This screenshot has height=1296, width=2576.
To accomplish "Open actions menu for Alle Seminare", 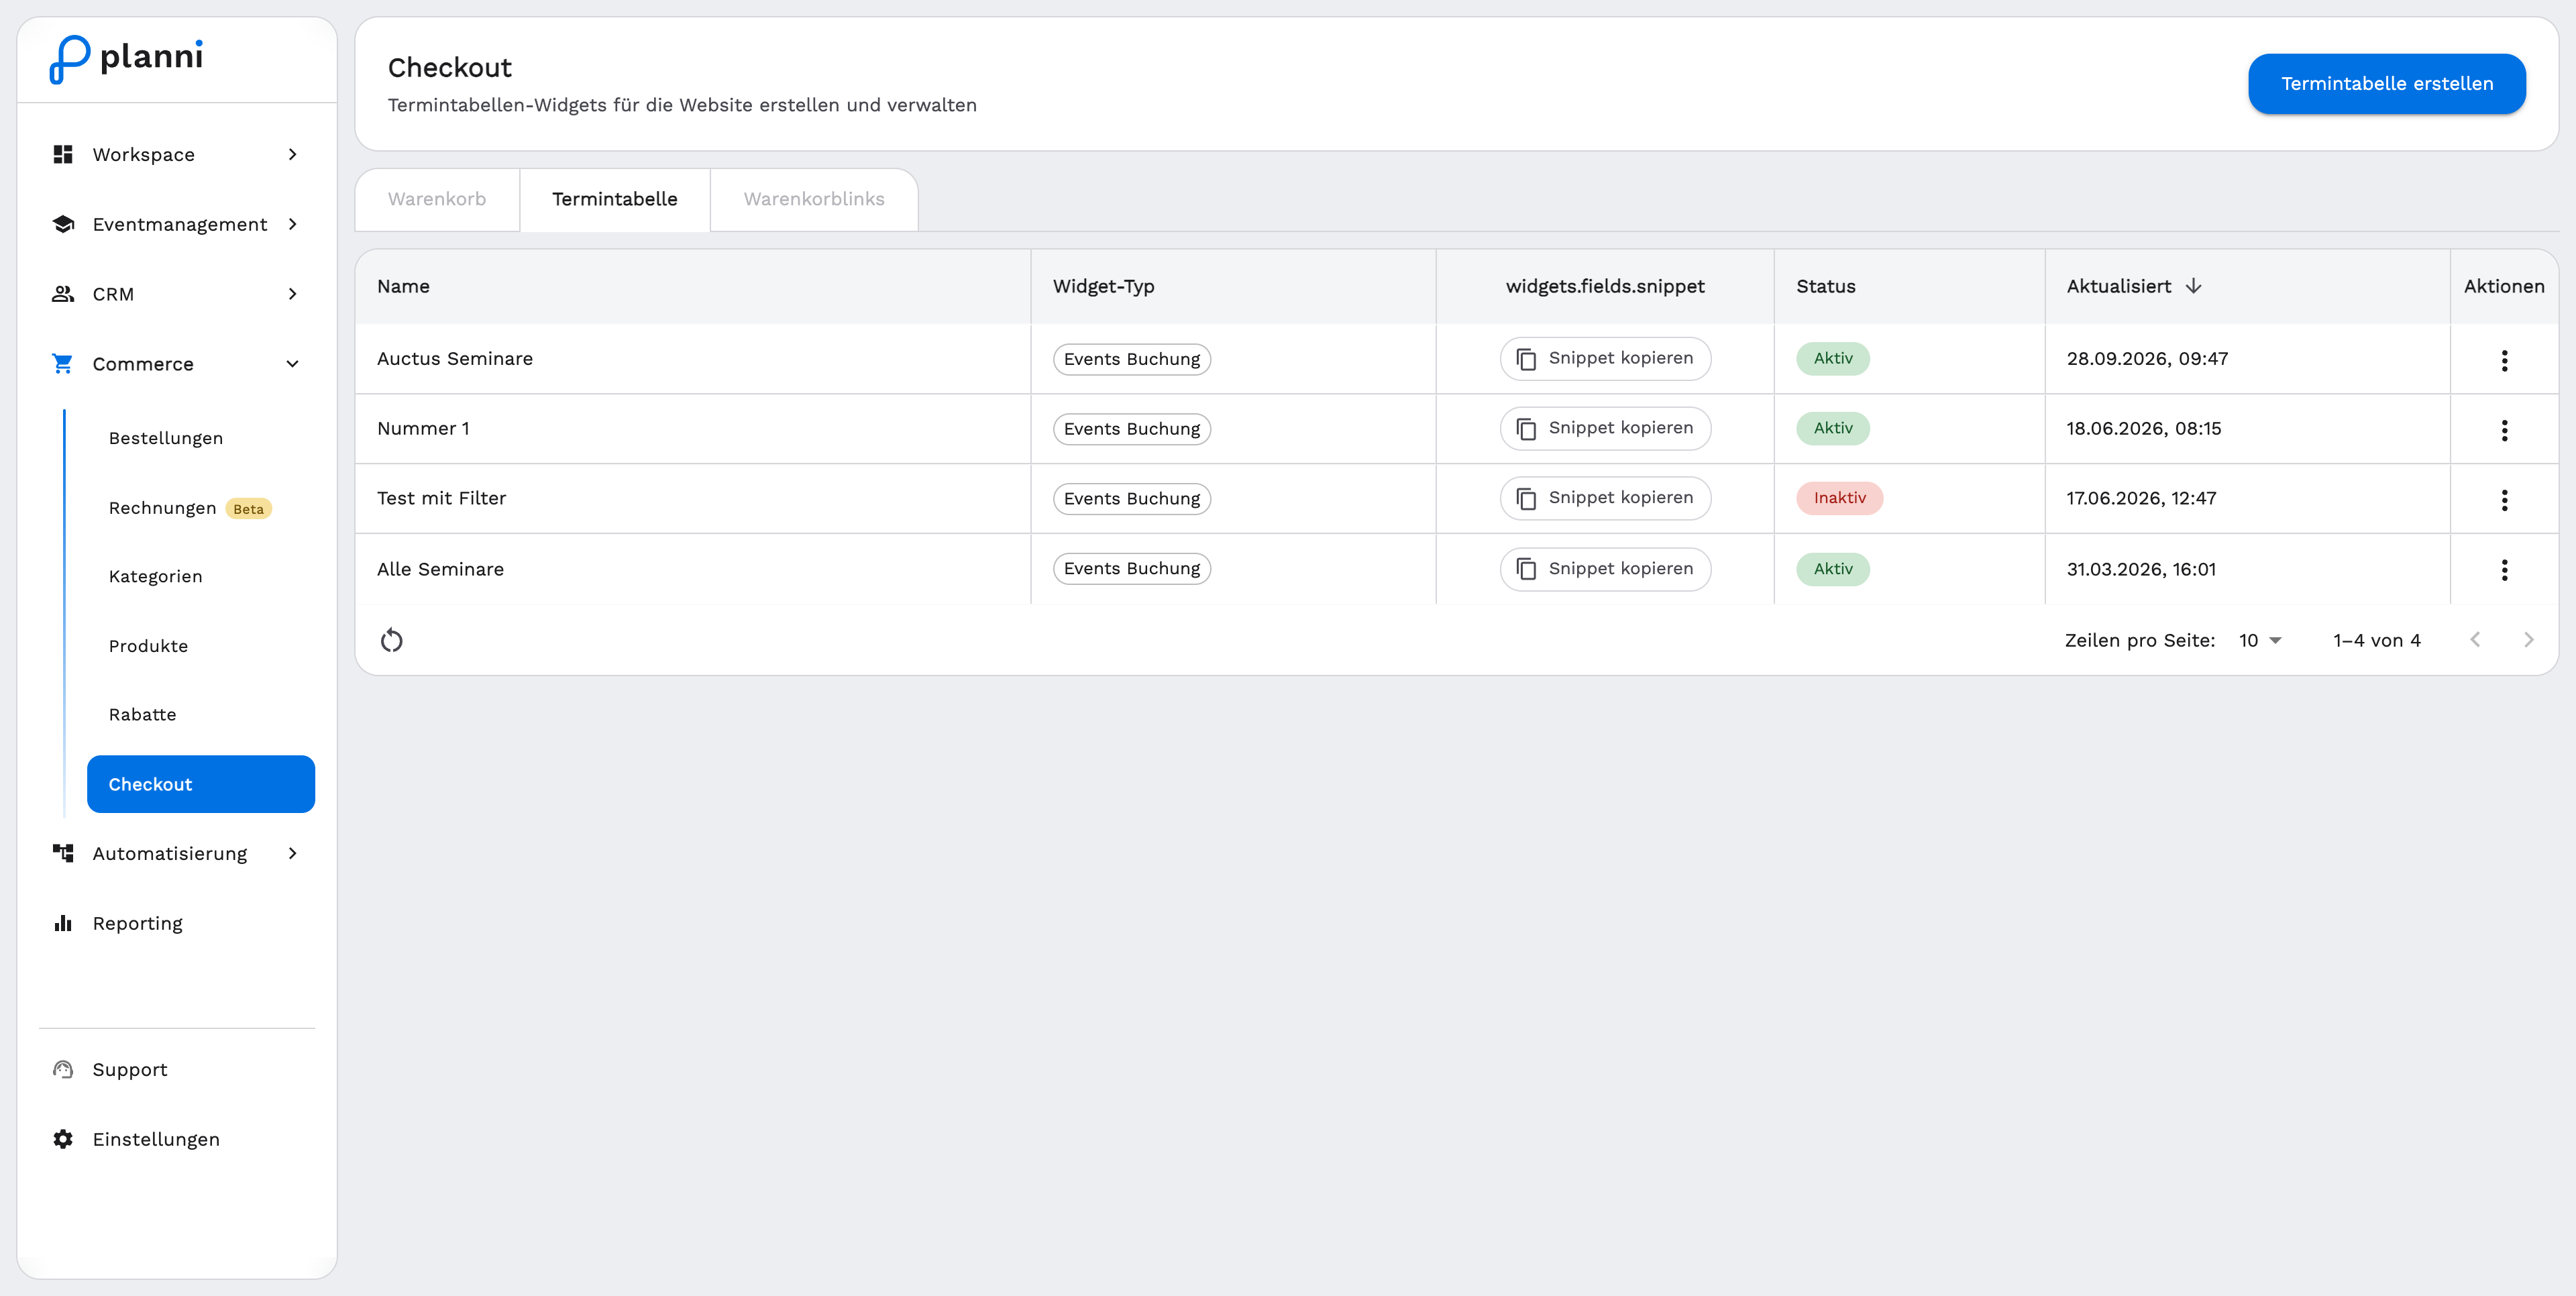I will 2504,570.
